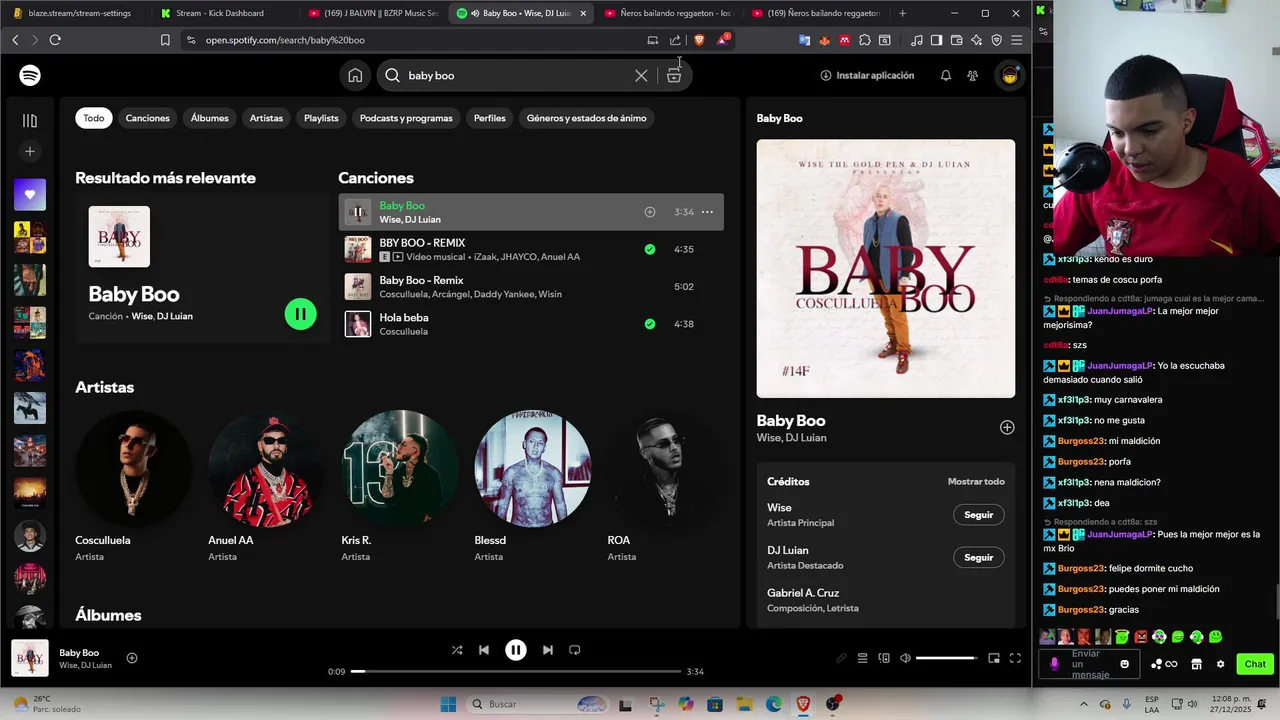1280x720 pixels.
Task: Skip to next track
Action: (547, 650)
